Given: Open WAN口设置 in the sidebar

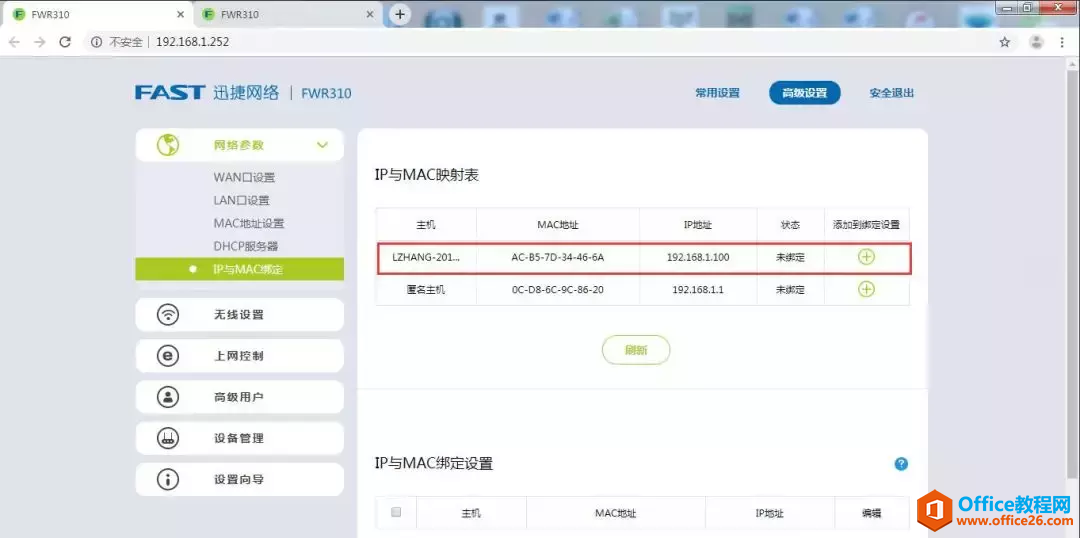Looking at the screenshot, I should tap(244, 177).
